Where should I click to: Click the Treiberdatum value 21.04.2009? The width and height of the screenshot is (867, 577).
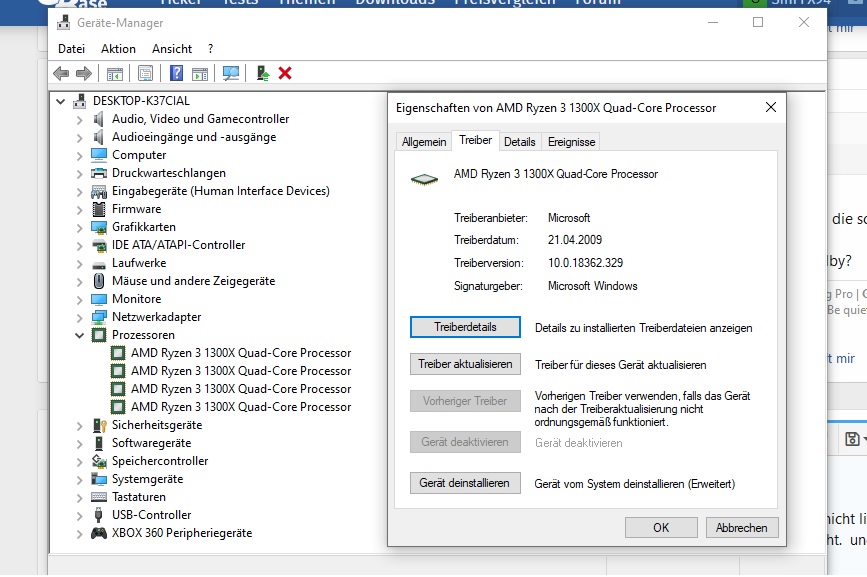click(x=574, y=240)
